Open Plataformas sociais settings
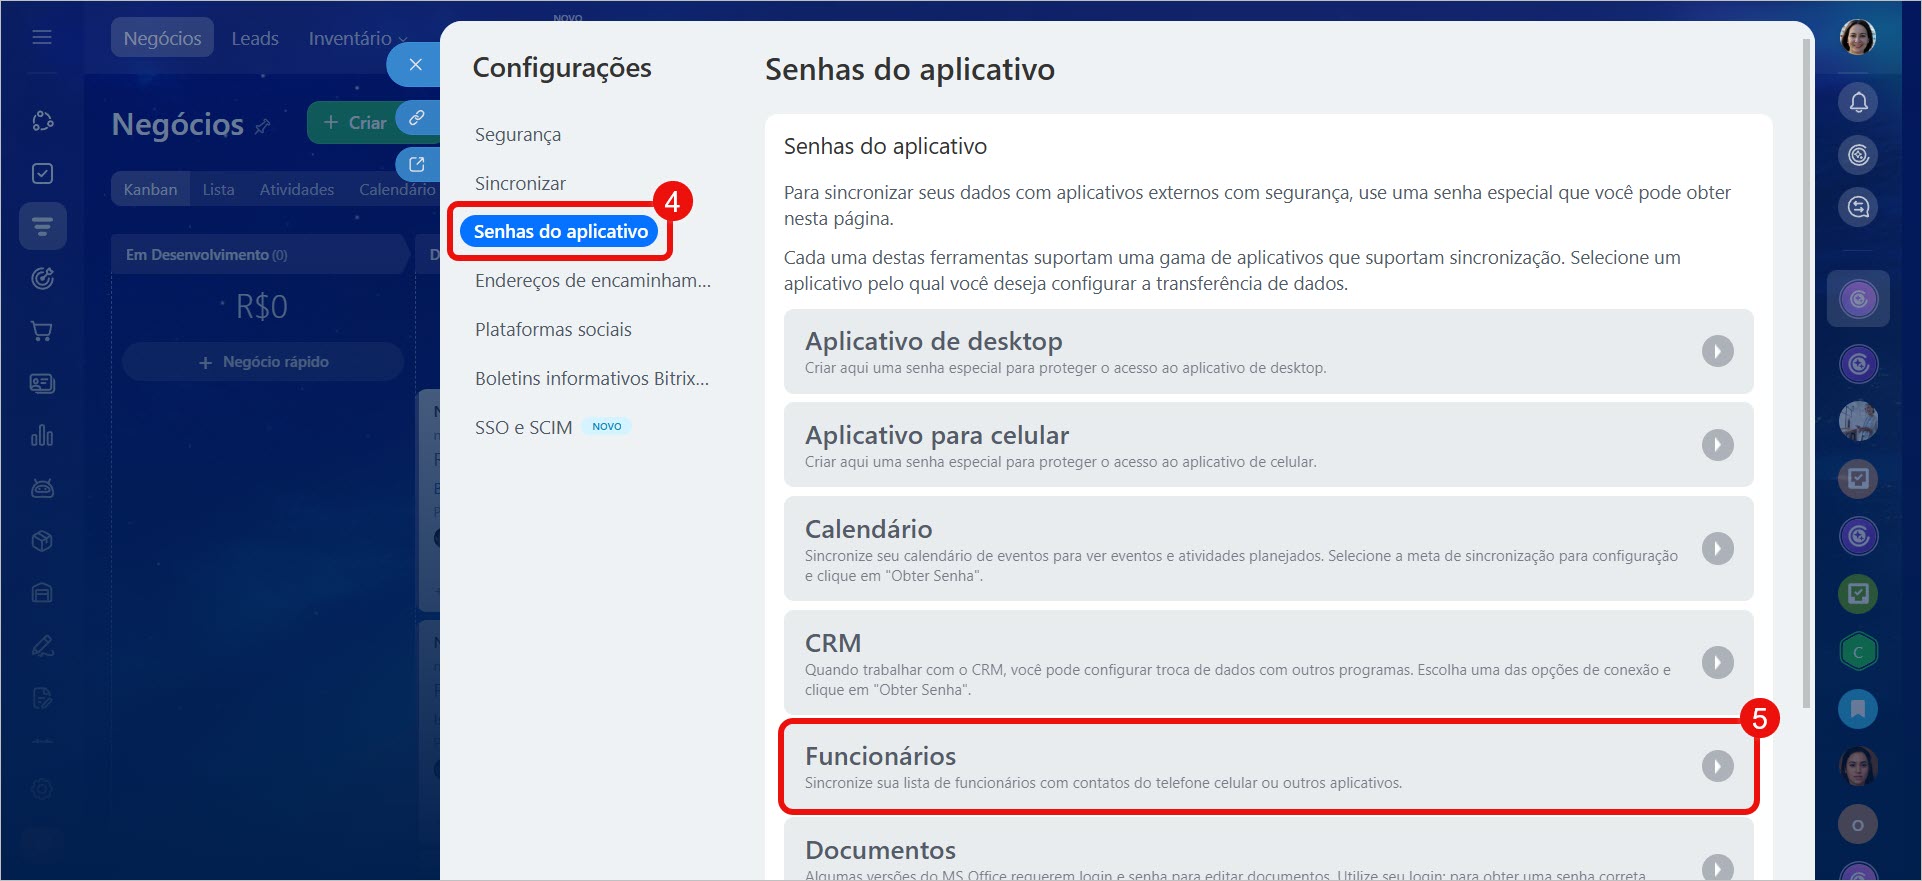The width and height of the screenshot is (1922, 881). coord(553,330)
